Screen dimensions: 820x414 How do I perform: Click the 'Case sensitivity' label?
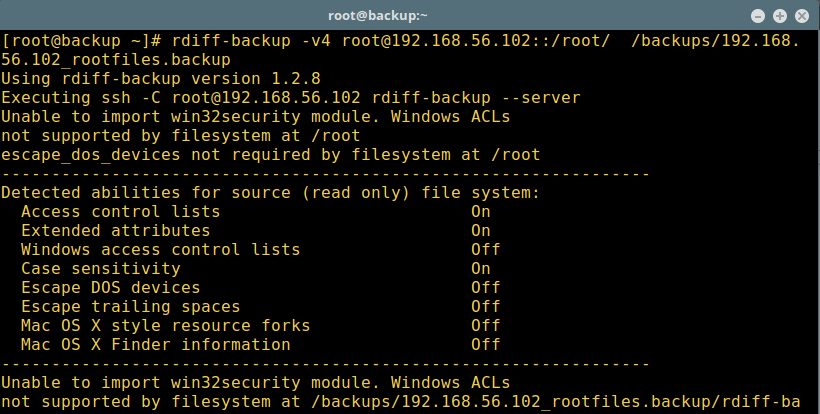click(x=100, y=269)
